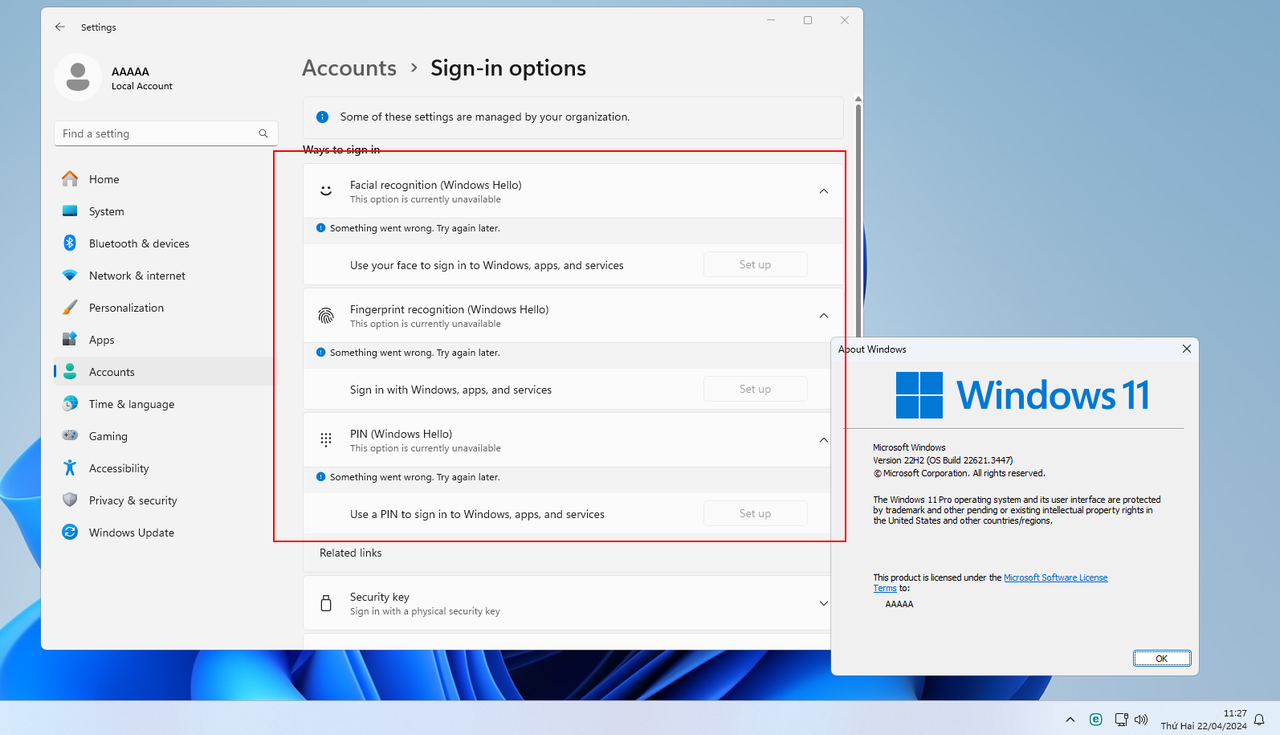Screen dimensions: 1280x735
Task: Click the blue info icon in organization banner
Action: point(322,116)
